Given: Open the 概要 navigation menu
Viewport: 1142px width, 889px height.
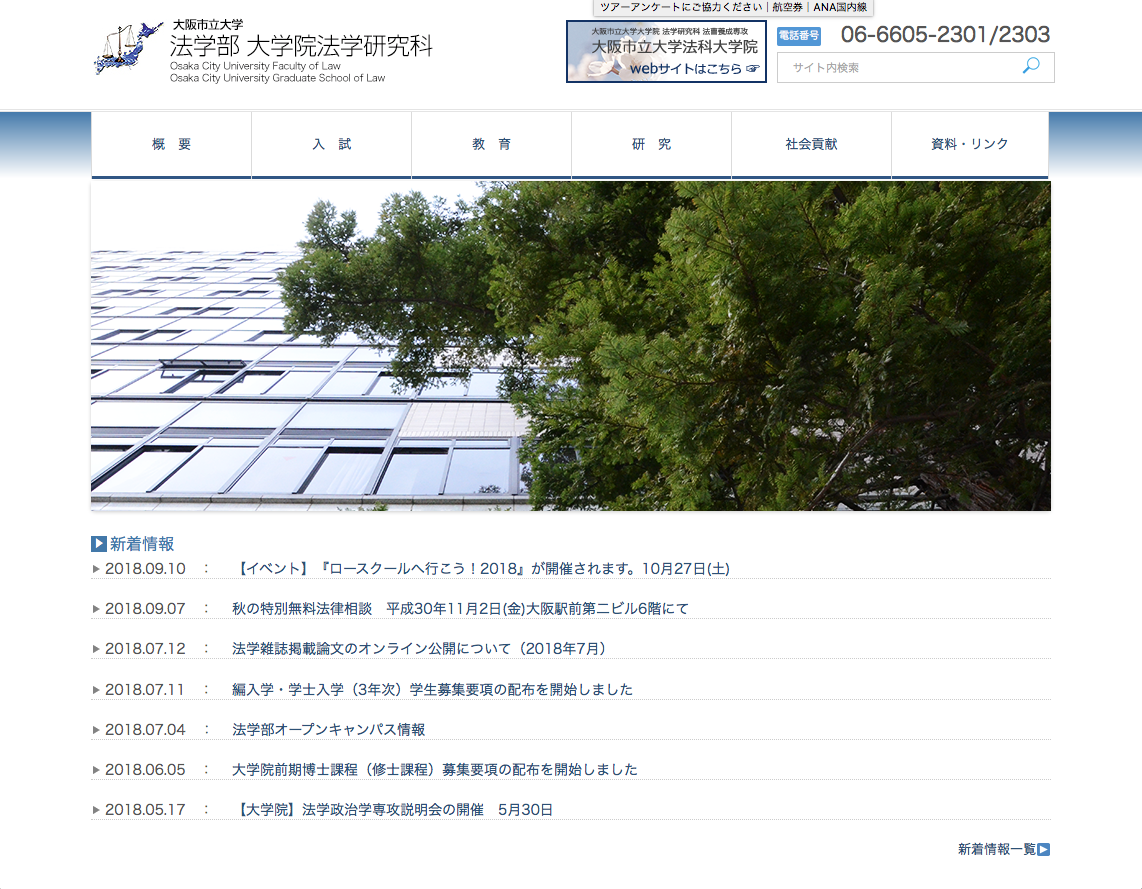Looking at the screenshot, I should (171, 144).
